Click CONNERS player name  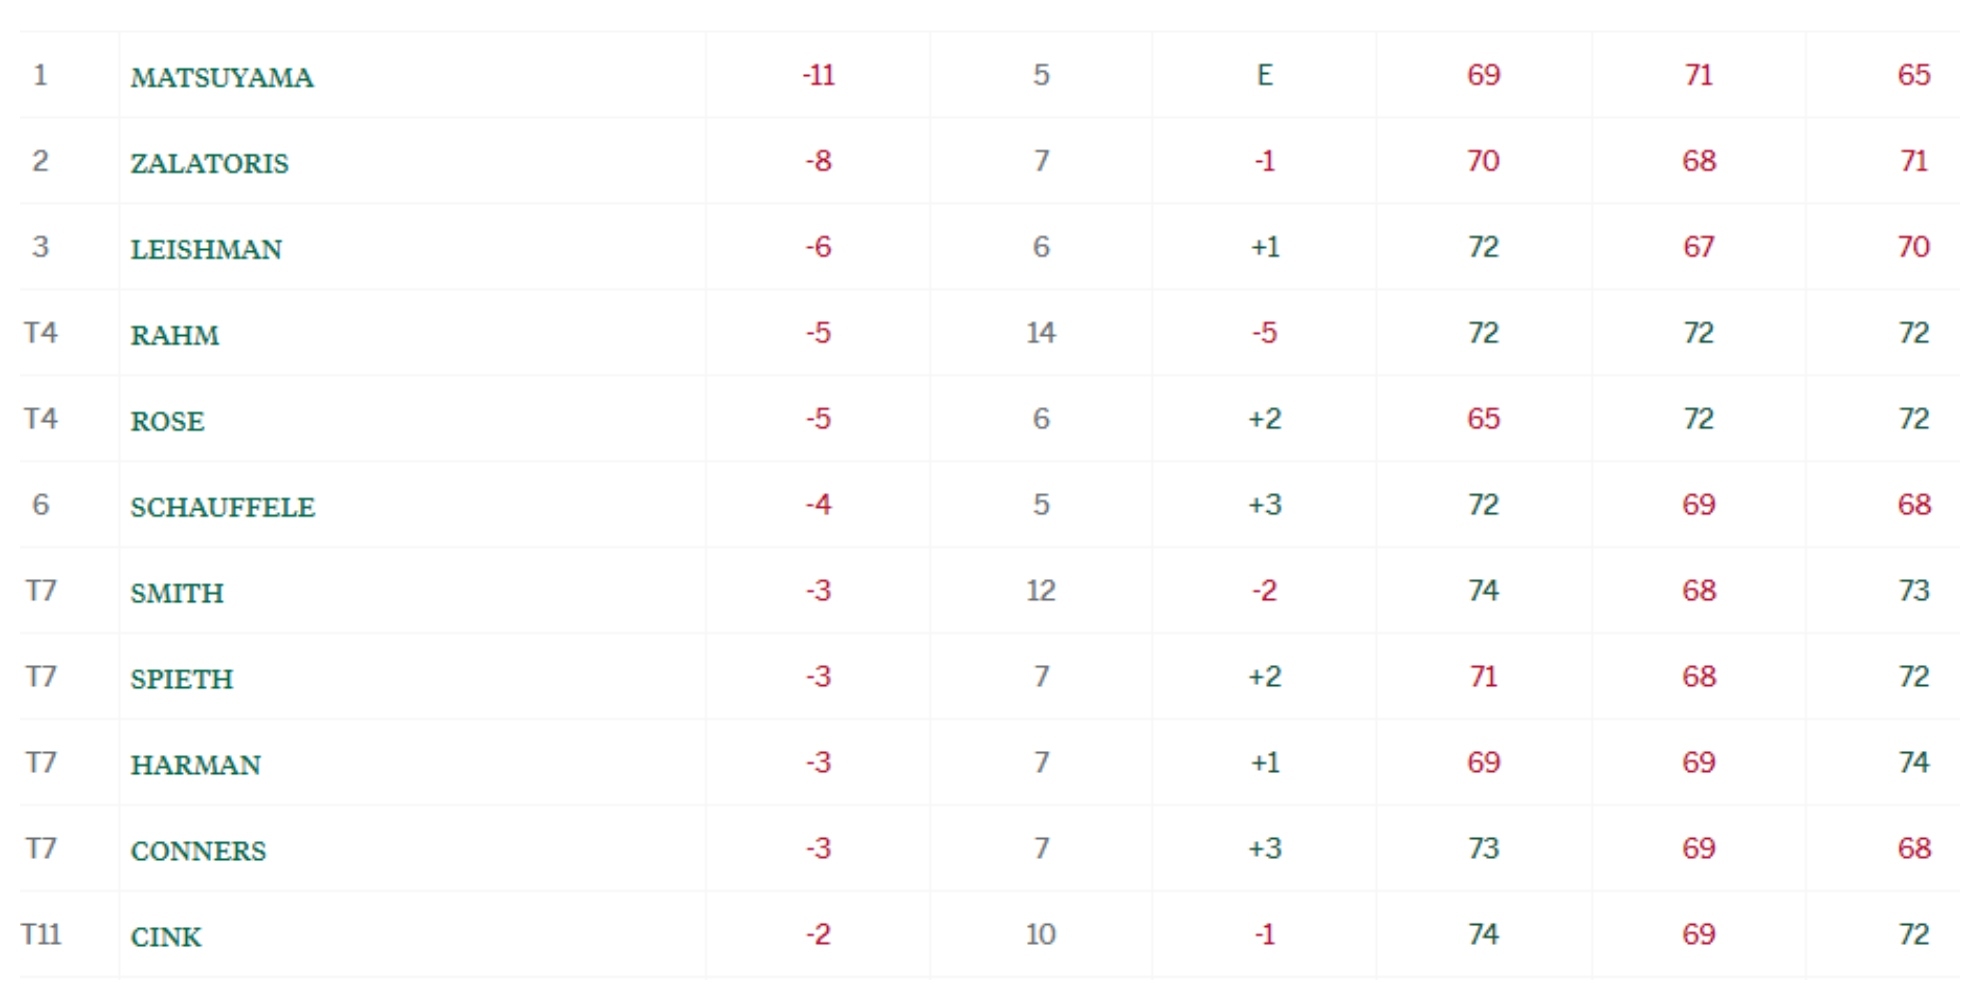click(198, 851)
